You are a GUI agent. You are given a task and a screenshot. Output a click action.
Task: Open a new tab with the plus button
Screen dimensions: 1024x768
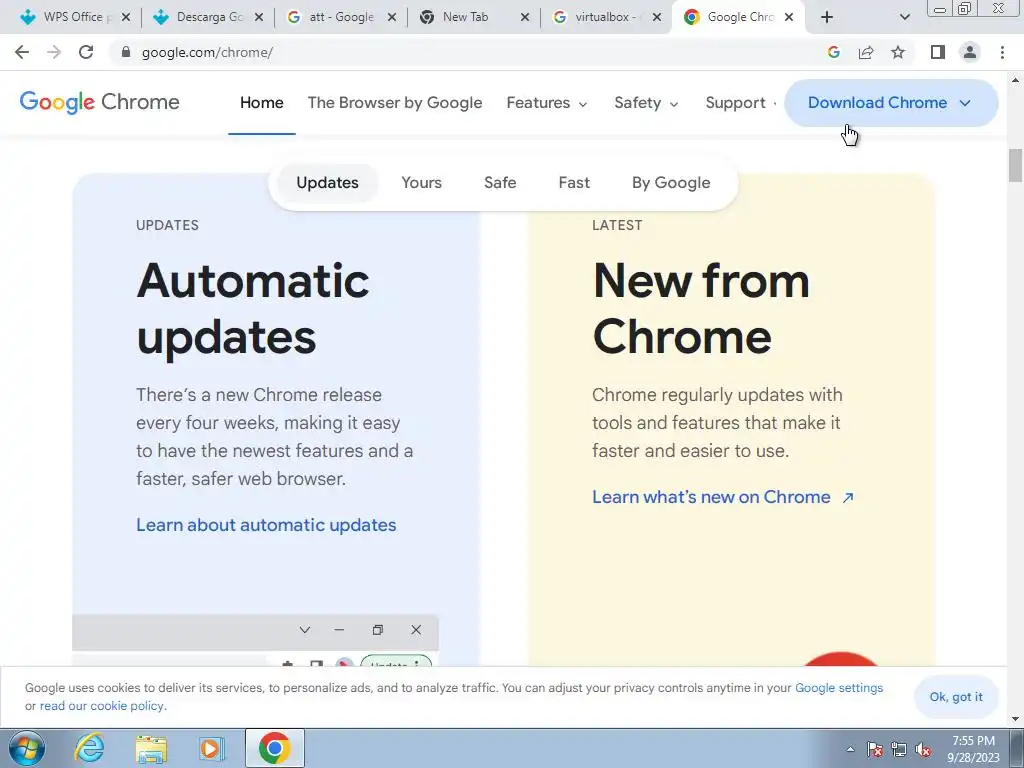[x=827, y=17]
